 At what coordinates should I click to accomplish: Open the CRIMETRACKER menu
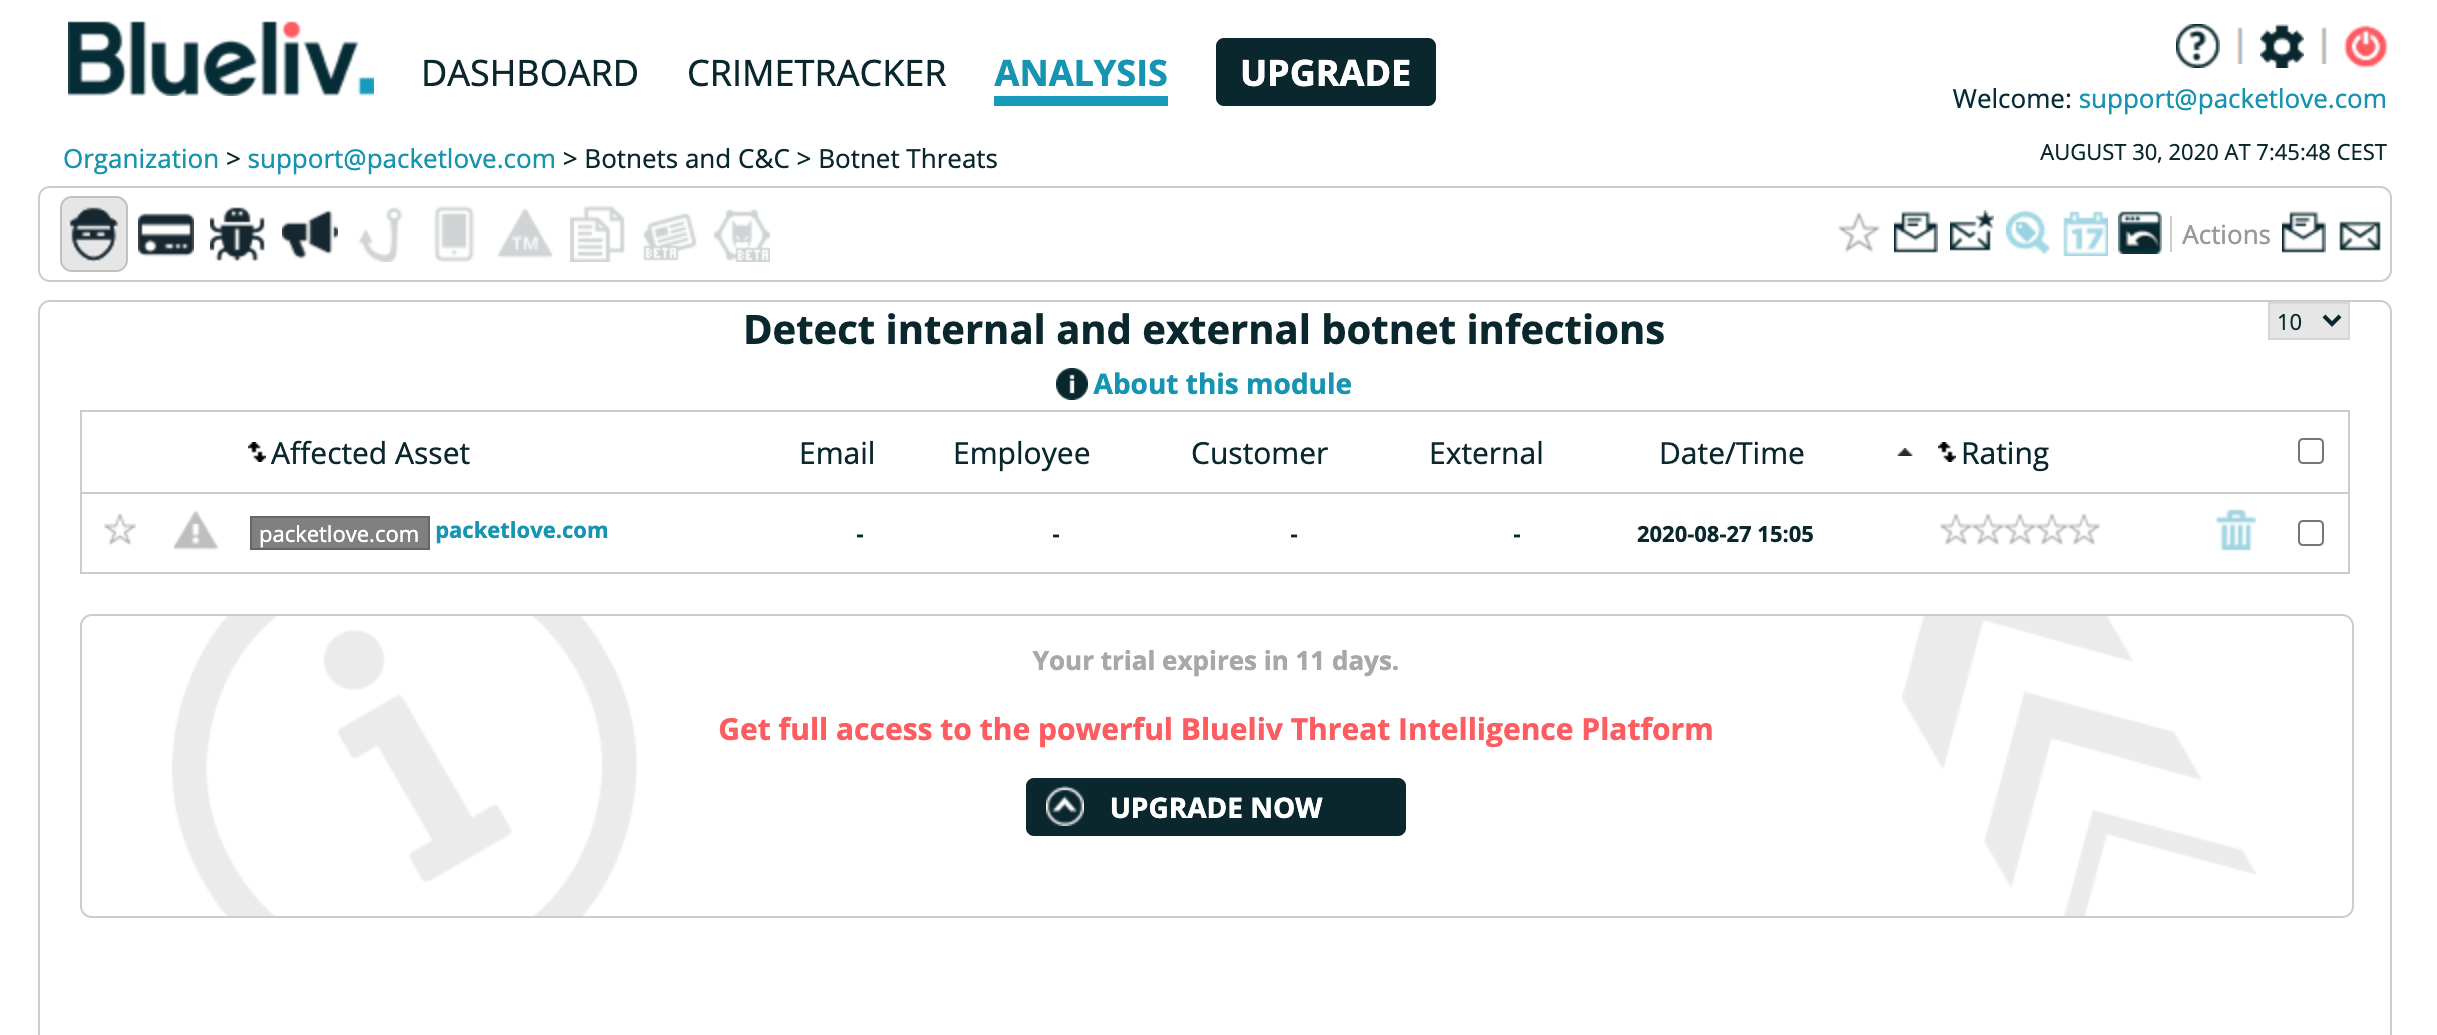click(x=816, y=74)
